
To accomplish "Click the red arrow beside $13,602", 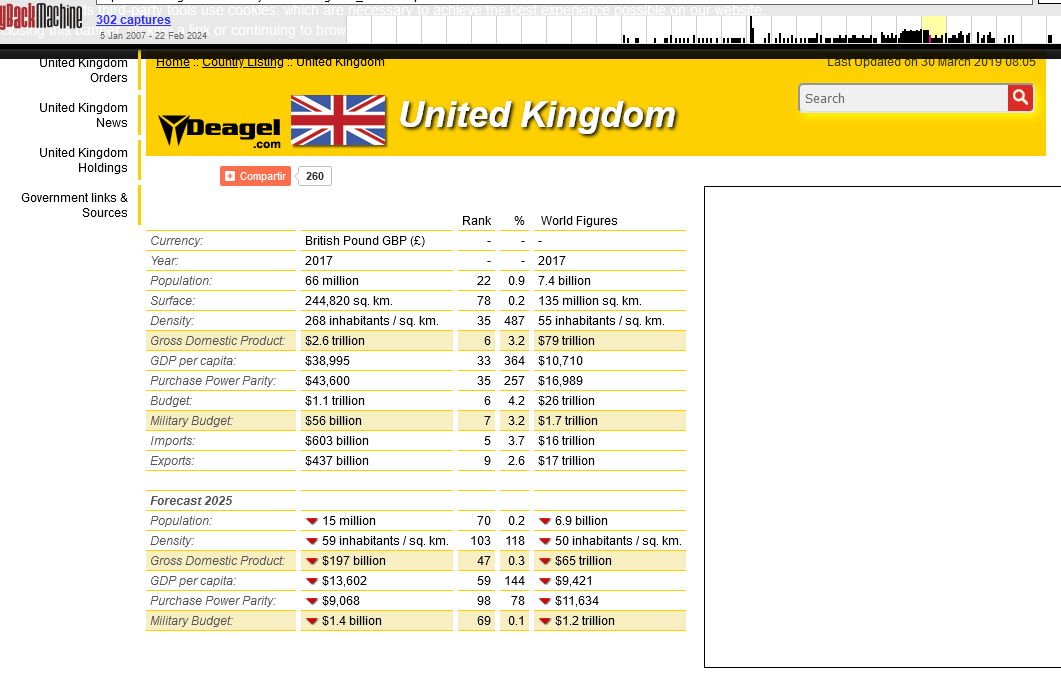I will click(x=312, y=581).
